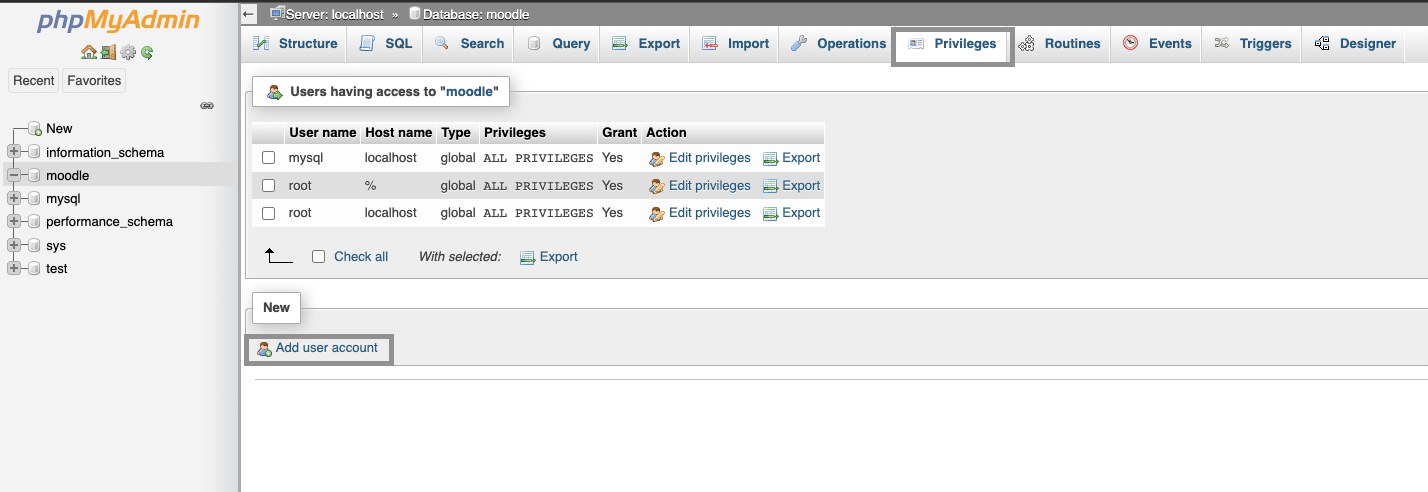Click the Favorites button
Screen dimensions: 1428x492
94,81
